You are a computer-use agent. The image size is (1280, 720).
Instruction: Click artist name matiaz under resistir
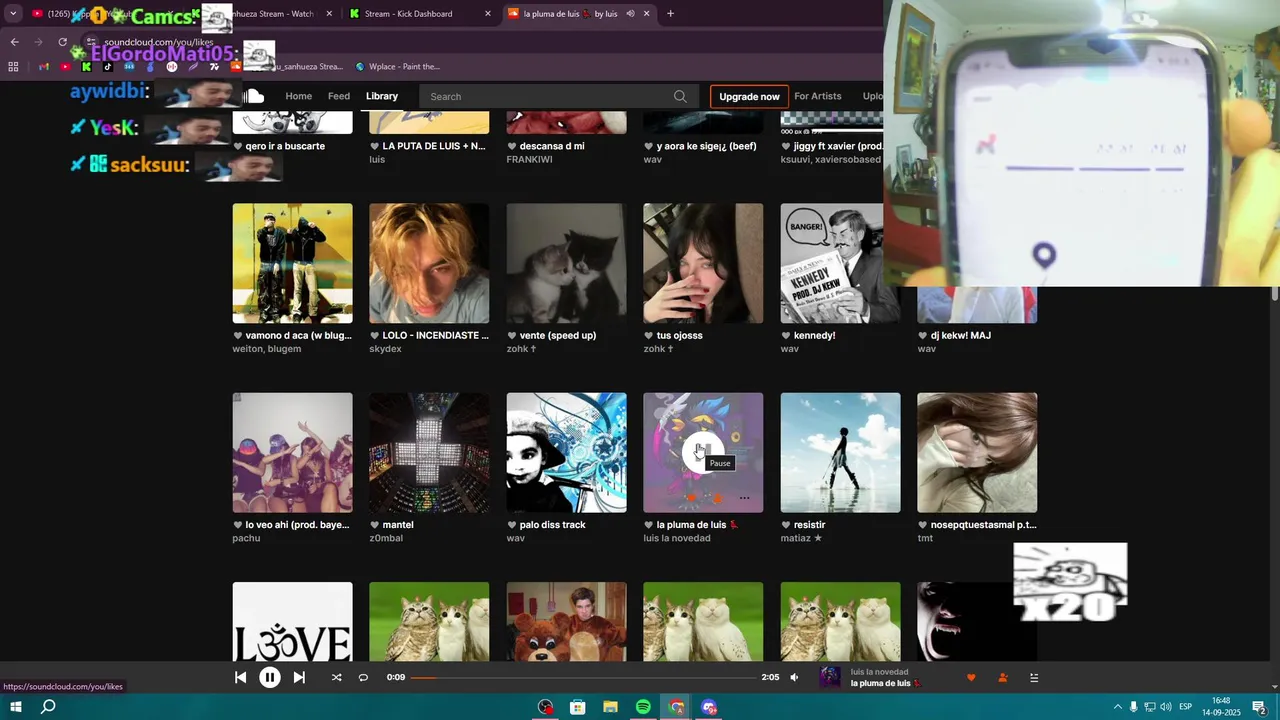point(801,538)
